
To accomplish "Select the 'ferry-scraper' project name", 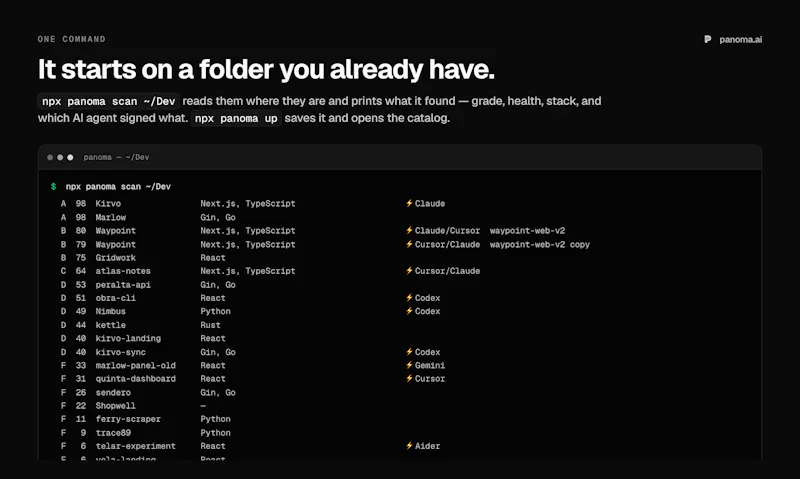I will (x=128, y=419).
